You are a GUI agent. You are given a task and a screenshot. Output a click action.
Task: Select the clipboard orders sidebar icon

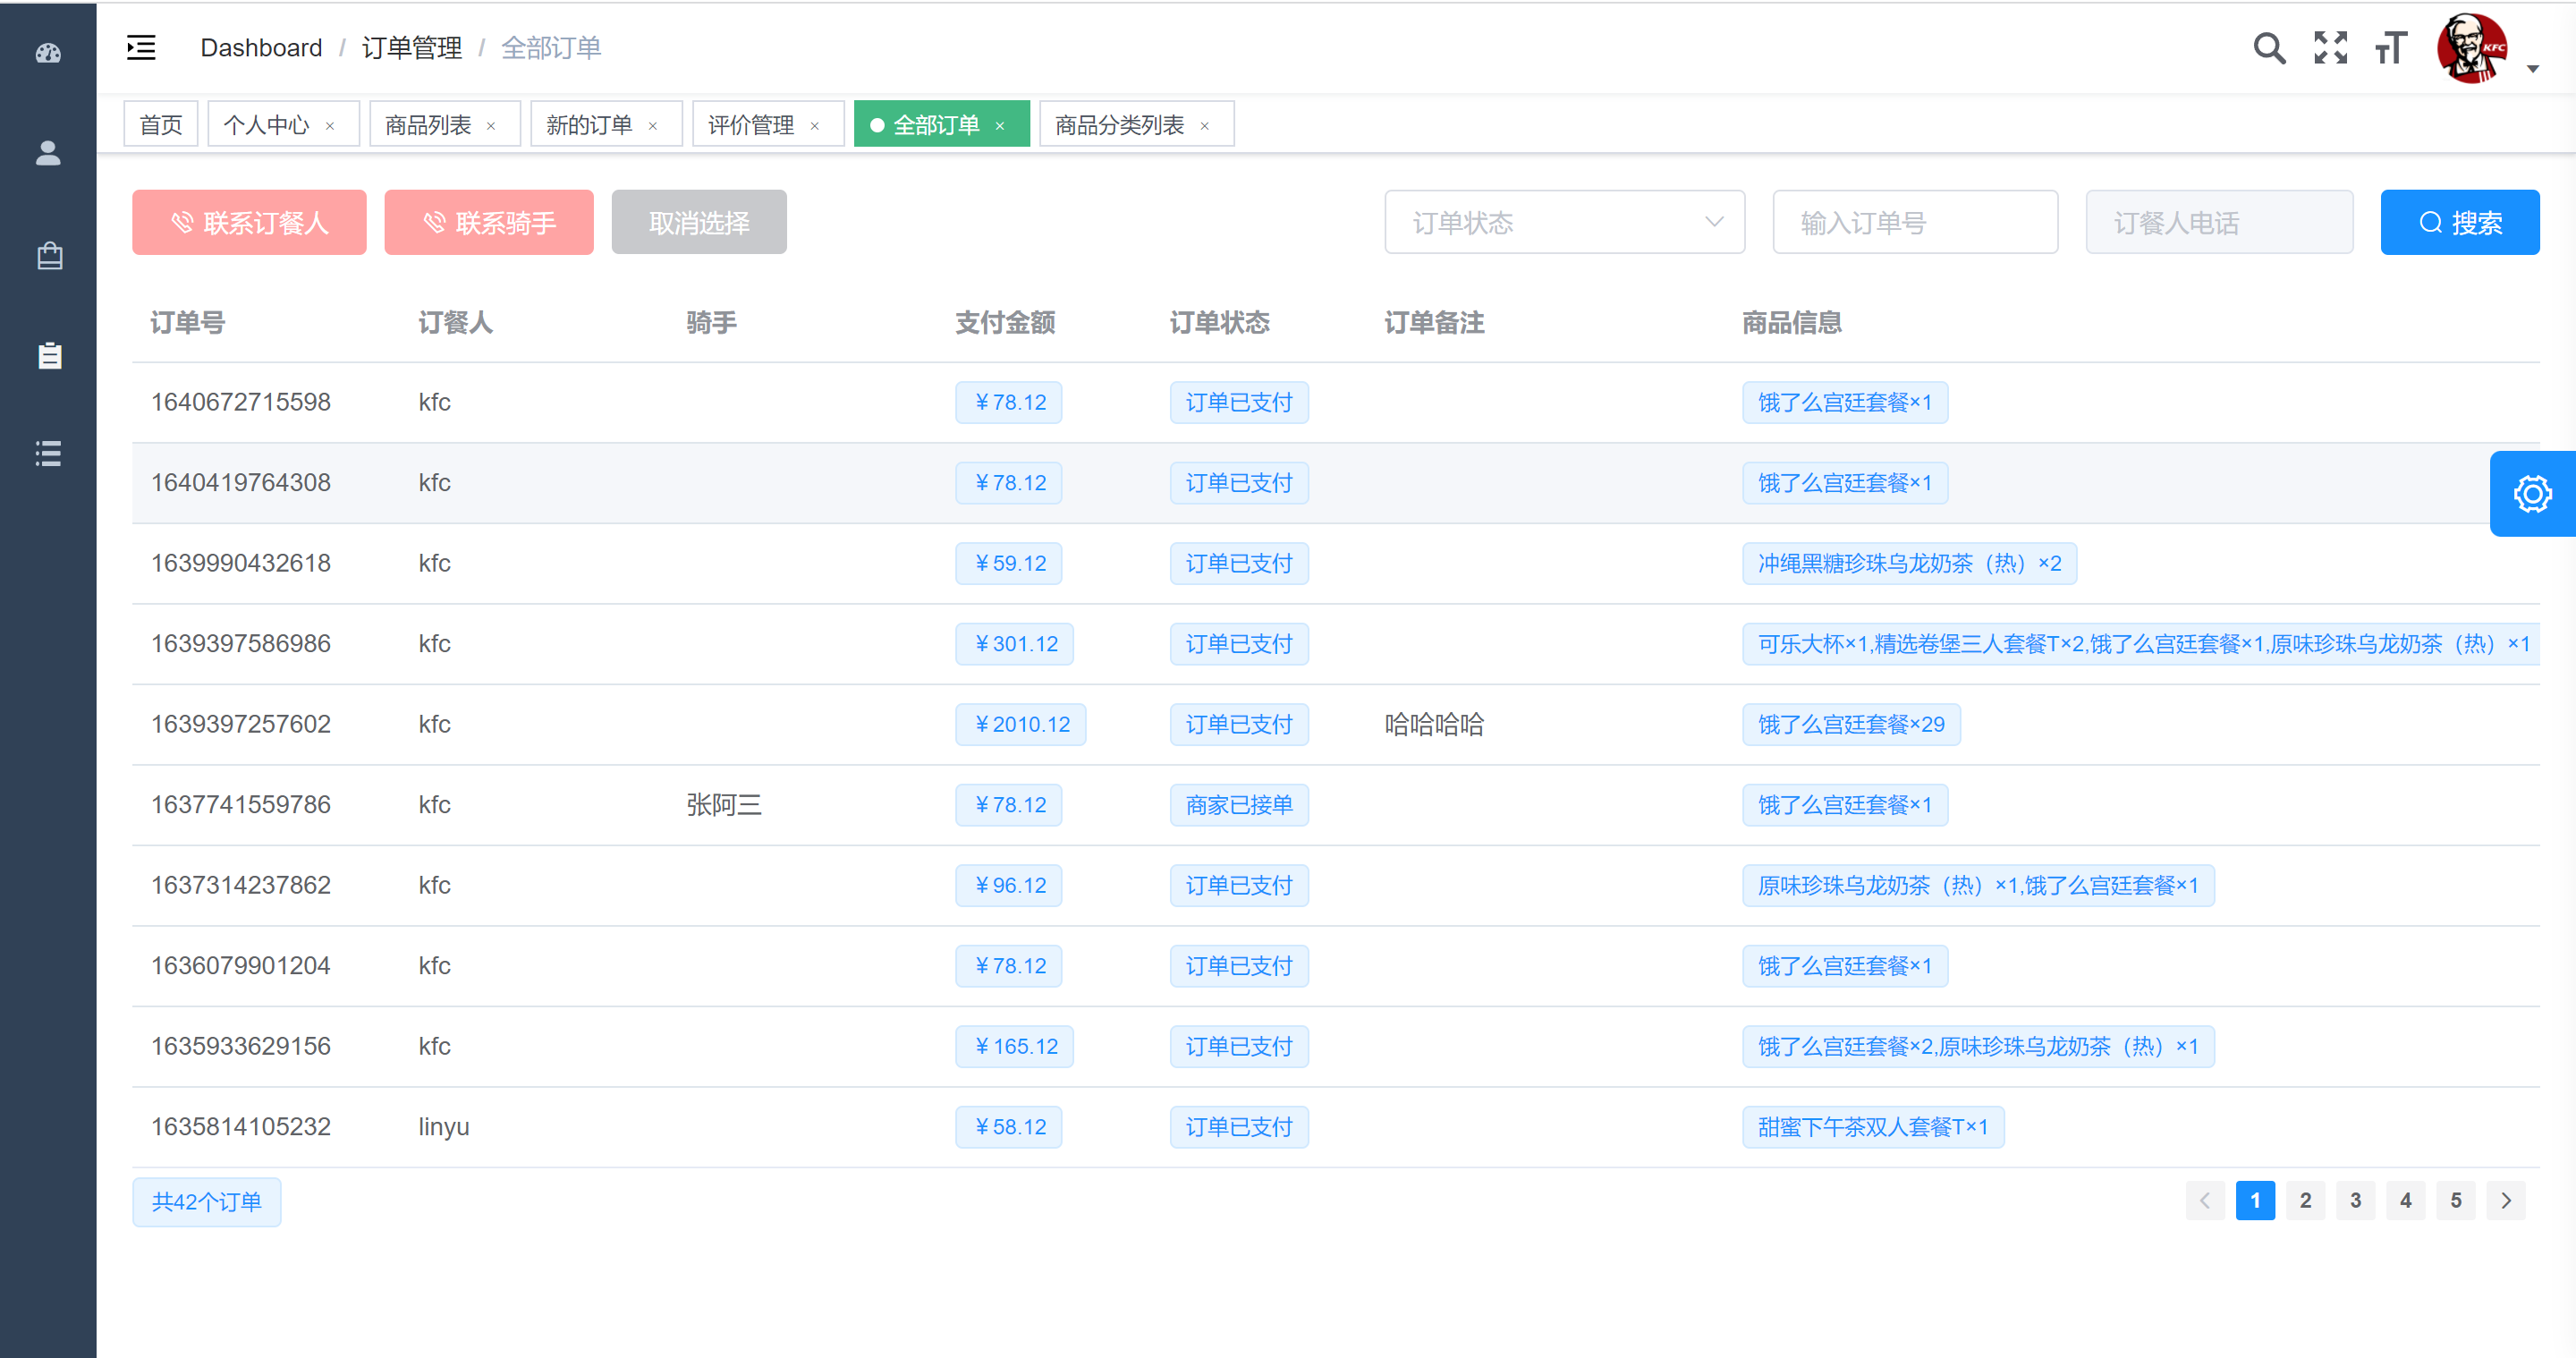(x=48, y=355)
